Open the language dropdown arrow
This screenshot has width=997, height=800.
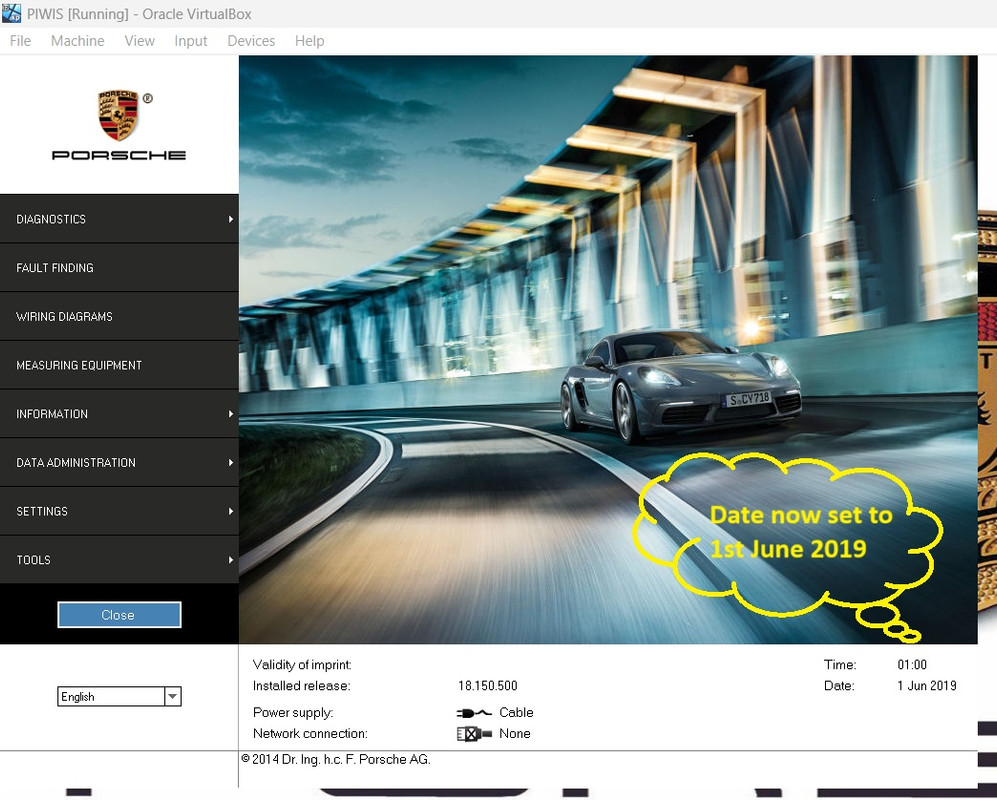[x=172, y=696]
